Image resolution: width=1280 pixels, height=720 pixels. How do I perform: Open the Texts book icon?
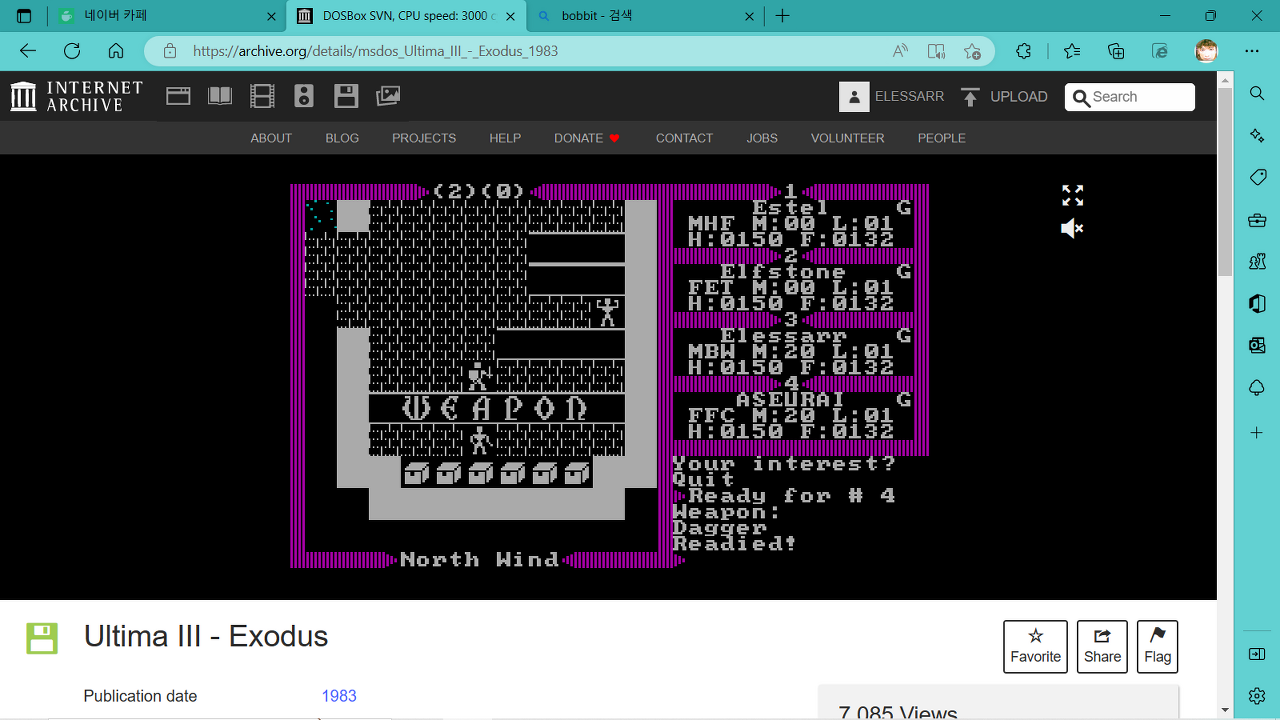coord(220,96)
